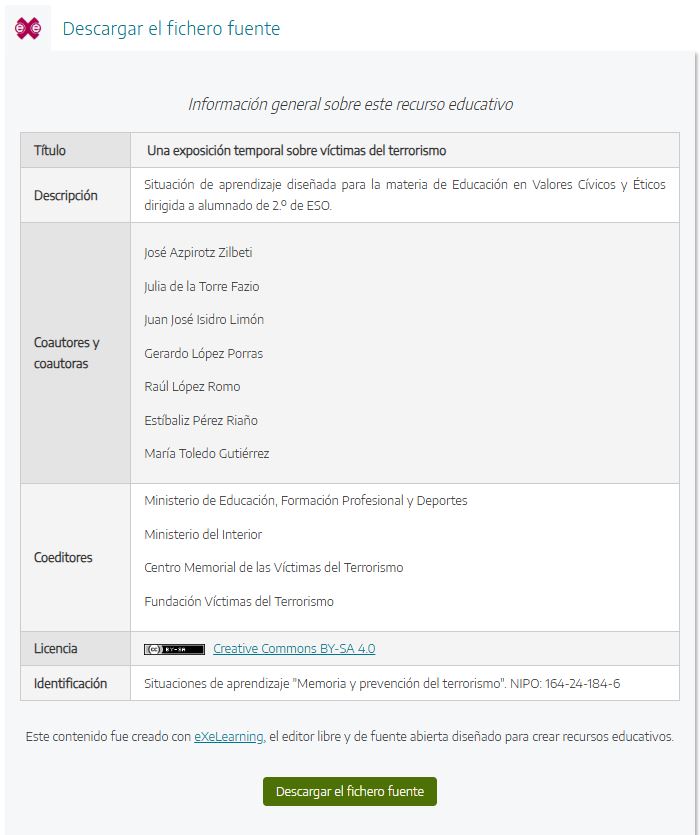Click the eXeLearning logo icon
Image resolution: width=700 pixels, height=835 pixels.
coord(28,28)
